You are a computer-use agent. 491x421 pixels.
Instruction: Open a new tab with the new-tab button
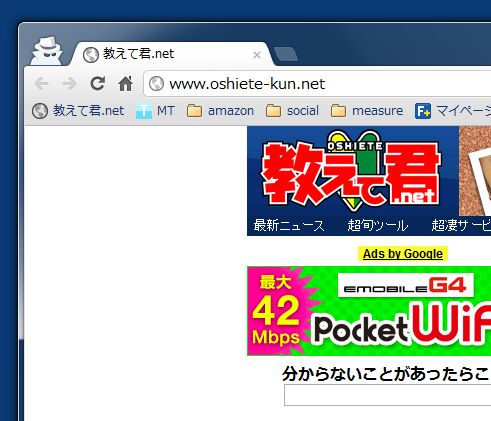(x=285, y=54)
